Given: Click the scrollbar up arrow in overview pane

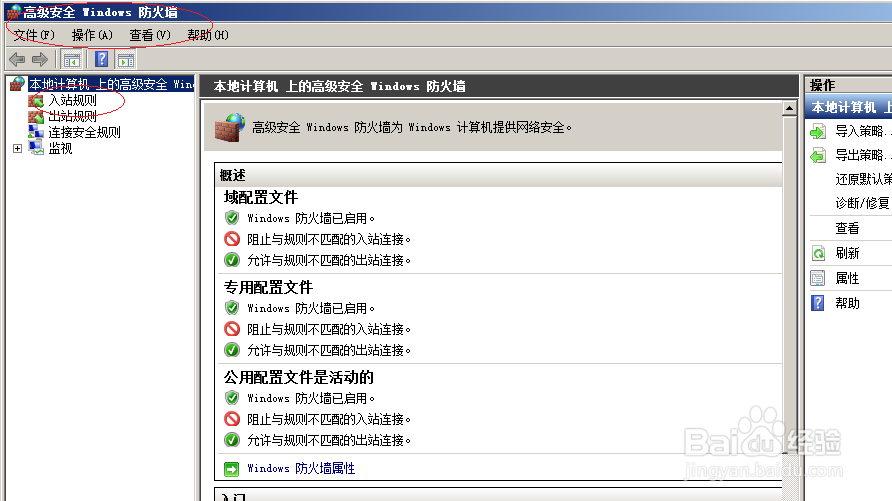Looking at the screenshot, I should pos(789,108).
